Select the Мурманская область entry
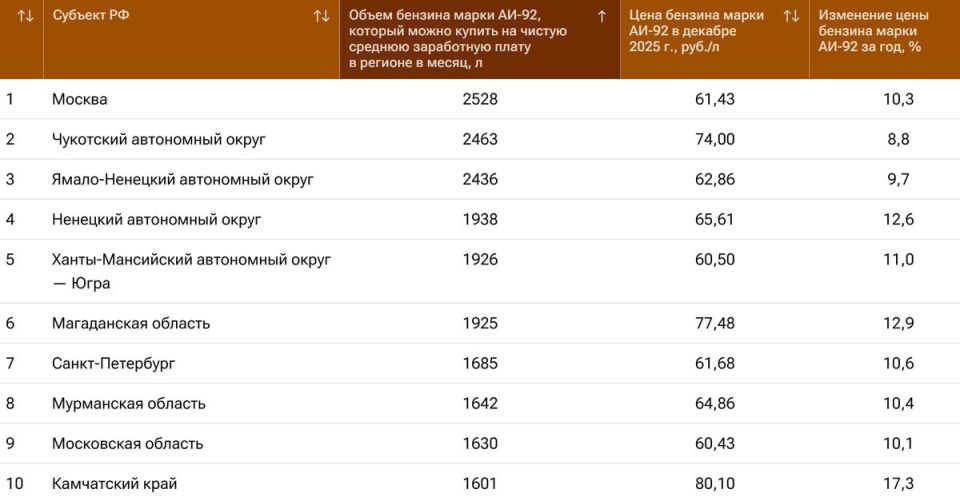 click(129, 403)
